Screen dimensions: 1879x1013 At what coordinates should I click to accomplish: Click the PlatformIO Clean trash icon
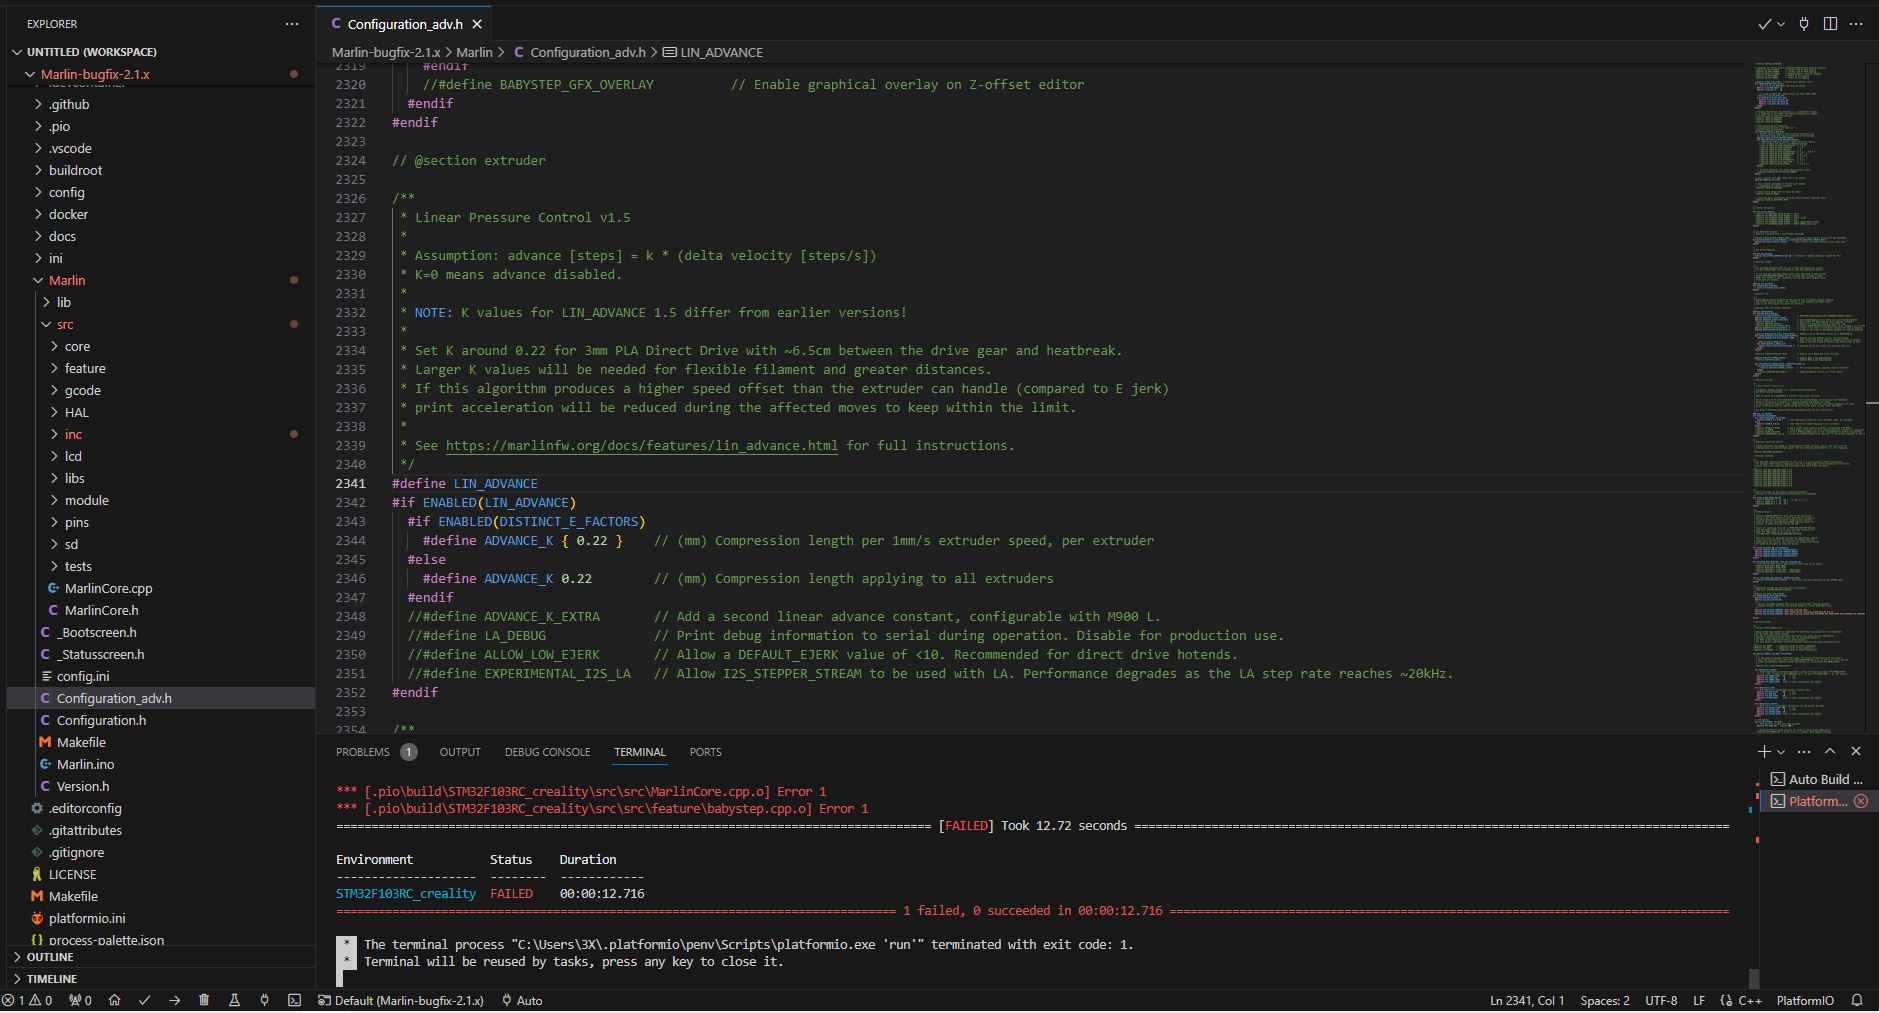tap(204, 1000)
